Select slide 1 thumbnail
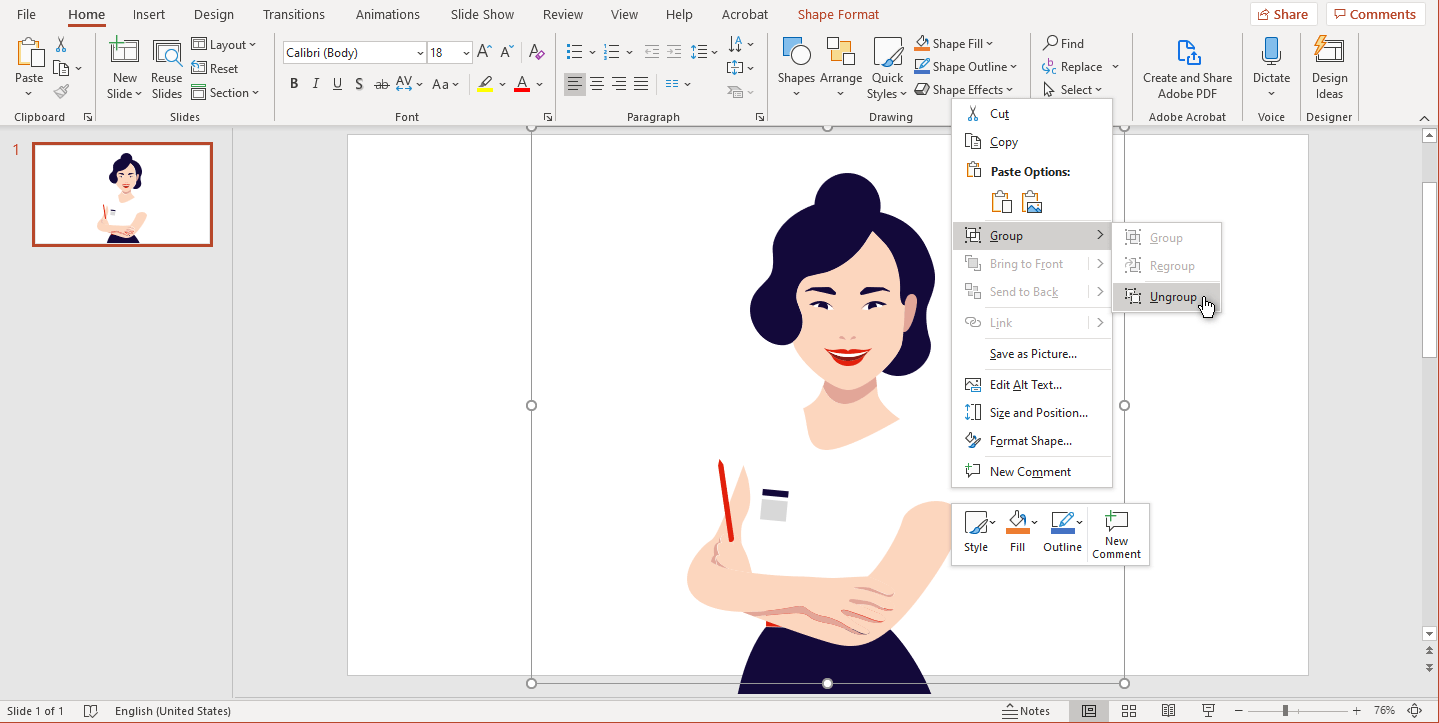Viewport: 1439px width, 723px height. 122,194
